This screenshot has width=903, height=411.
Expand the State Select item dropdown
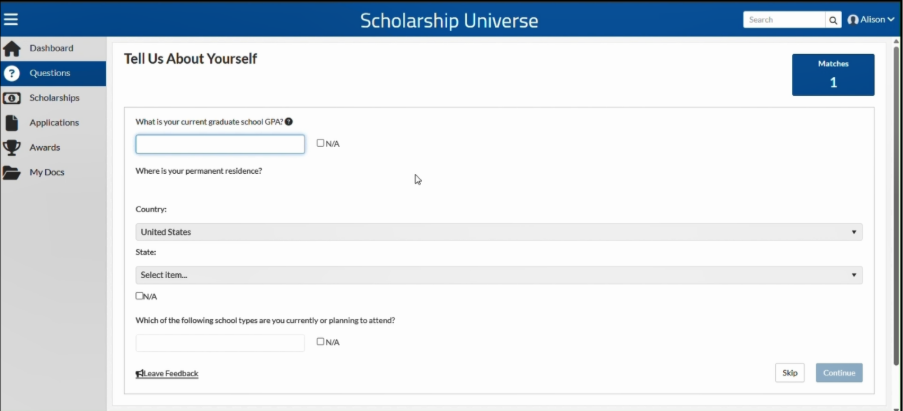(499, 275)
